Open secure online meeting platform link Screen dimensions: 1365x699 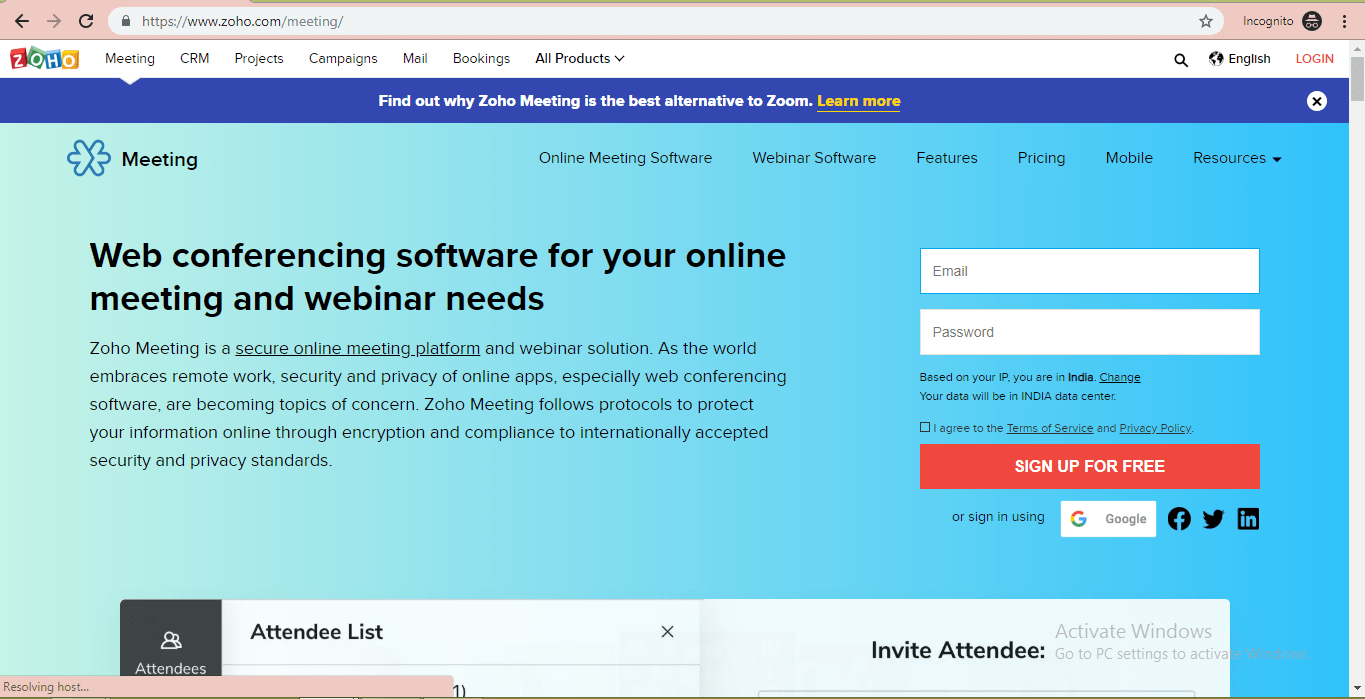click(x=358, y=349)
